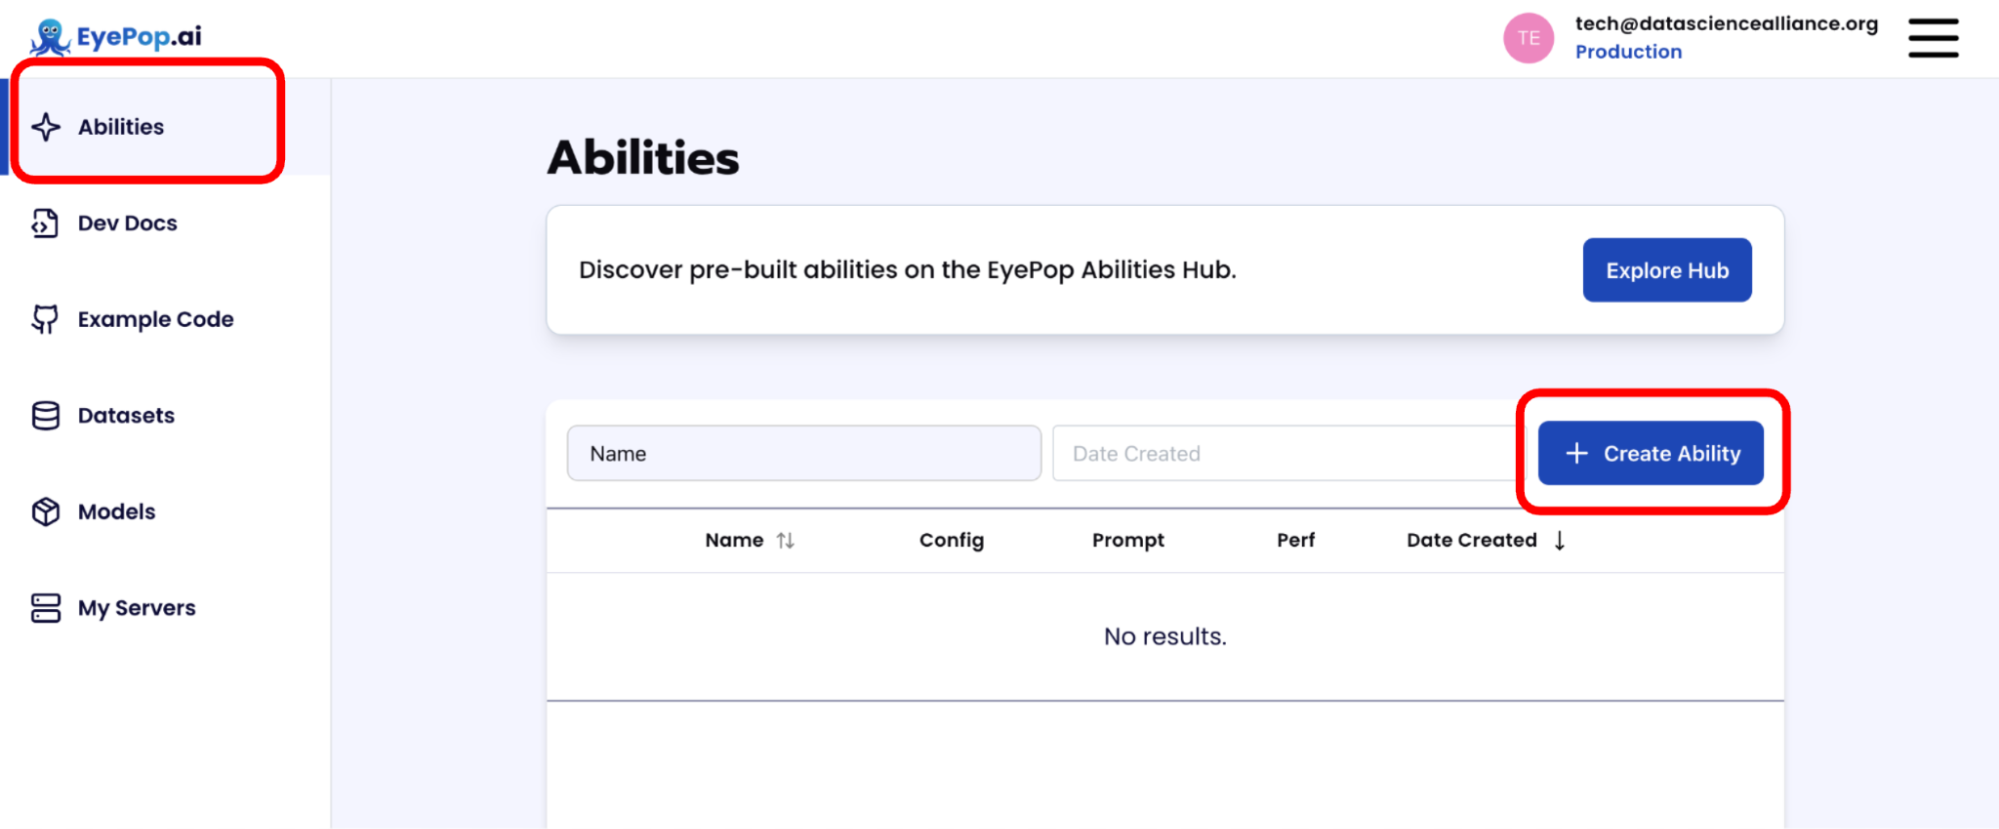The image size is (1999, 829).
Task: Click the Config column header
Action: click(951, 540)
